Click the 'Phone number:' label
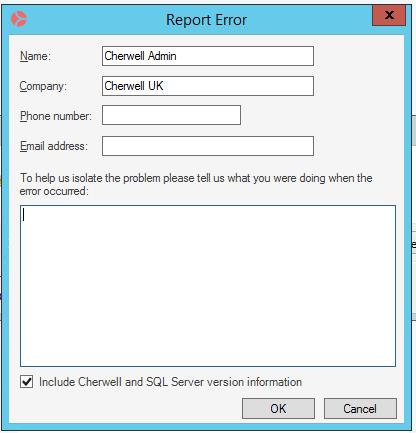Screen dimensions: 416x433 [56, 116]
